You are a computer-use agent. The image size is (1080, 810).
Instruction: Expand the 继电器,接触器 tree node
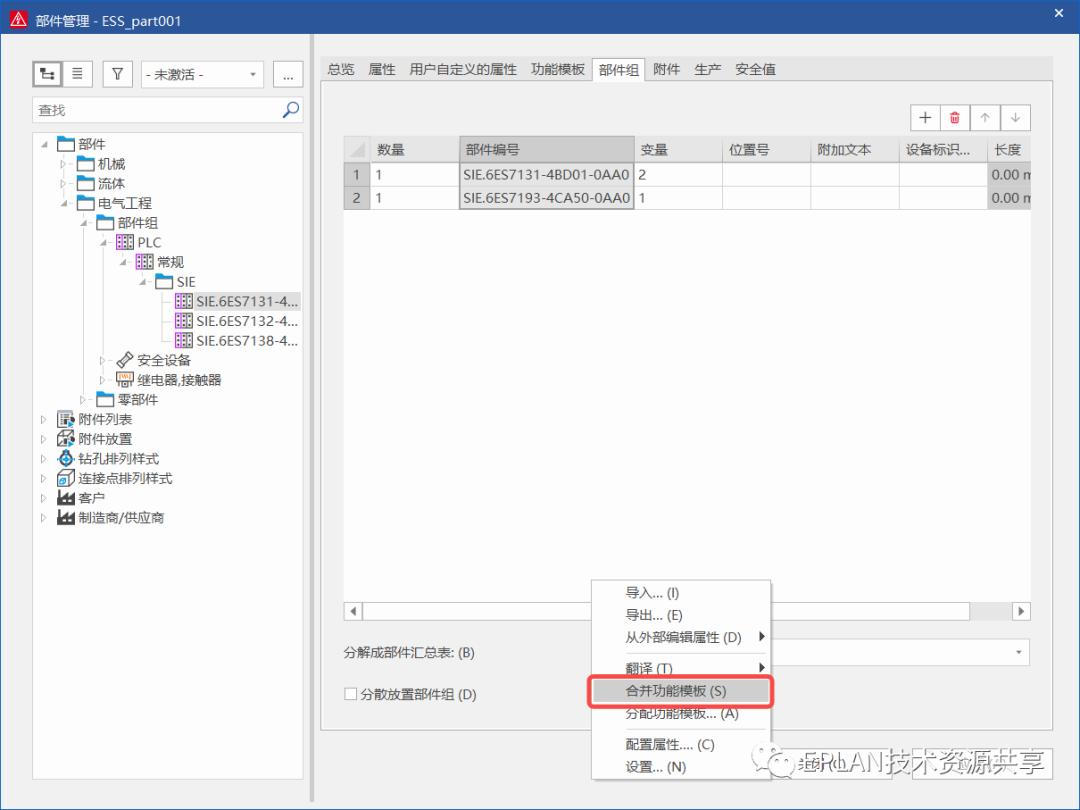104,379
